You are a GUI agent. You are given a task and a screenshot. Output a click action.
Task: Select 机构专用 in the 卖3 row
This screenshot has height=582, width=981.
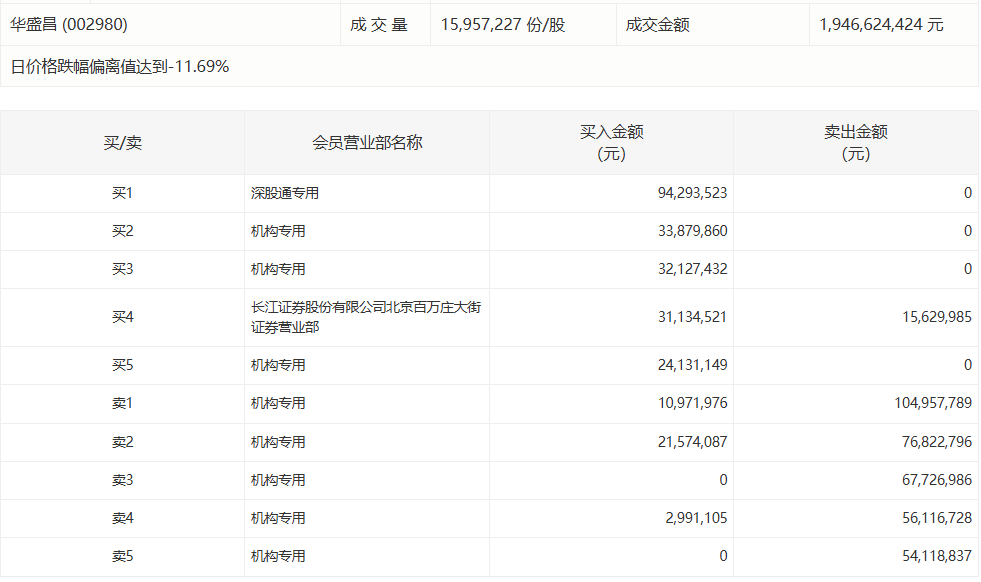278,481
